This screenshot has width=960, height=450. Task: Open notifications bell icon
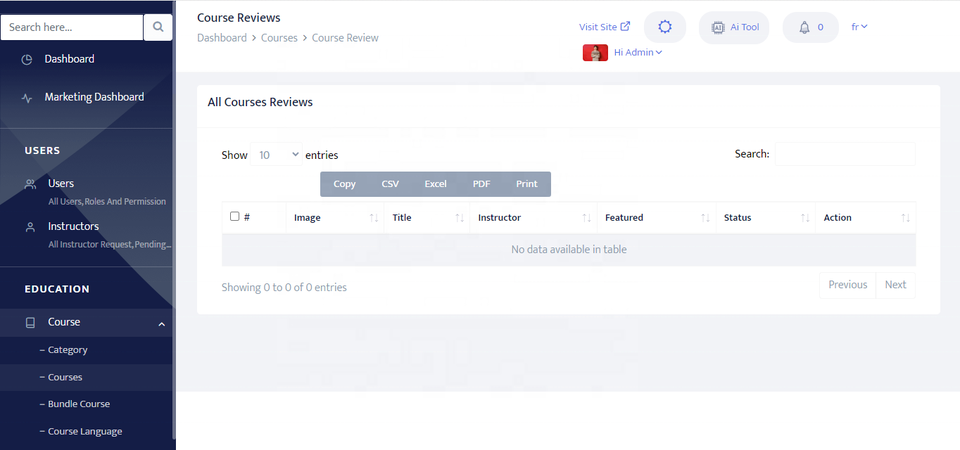(x=804, y=27)
